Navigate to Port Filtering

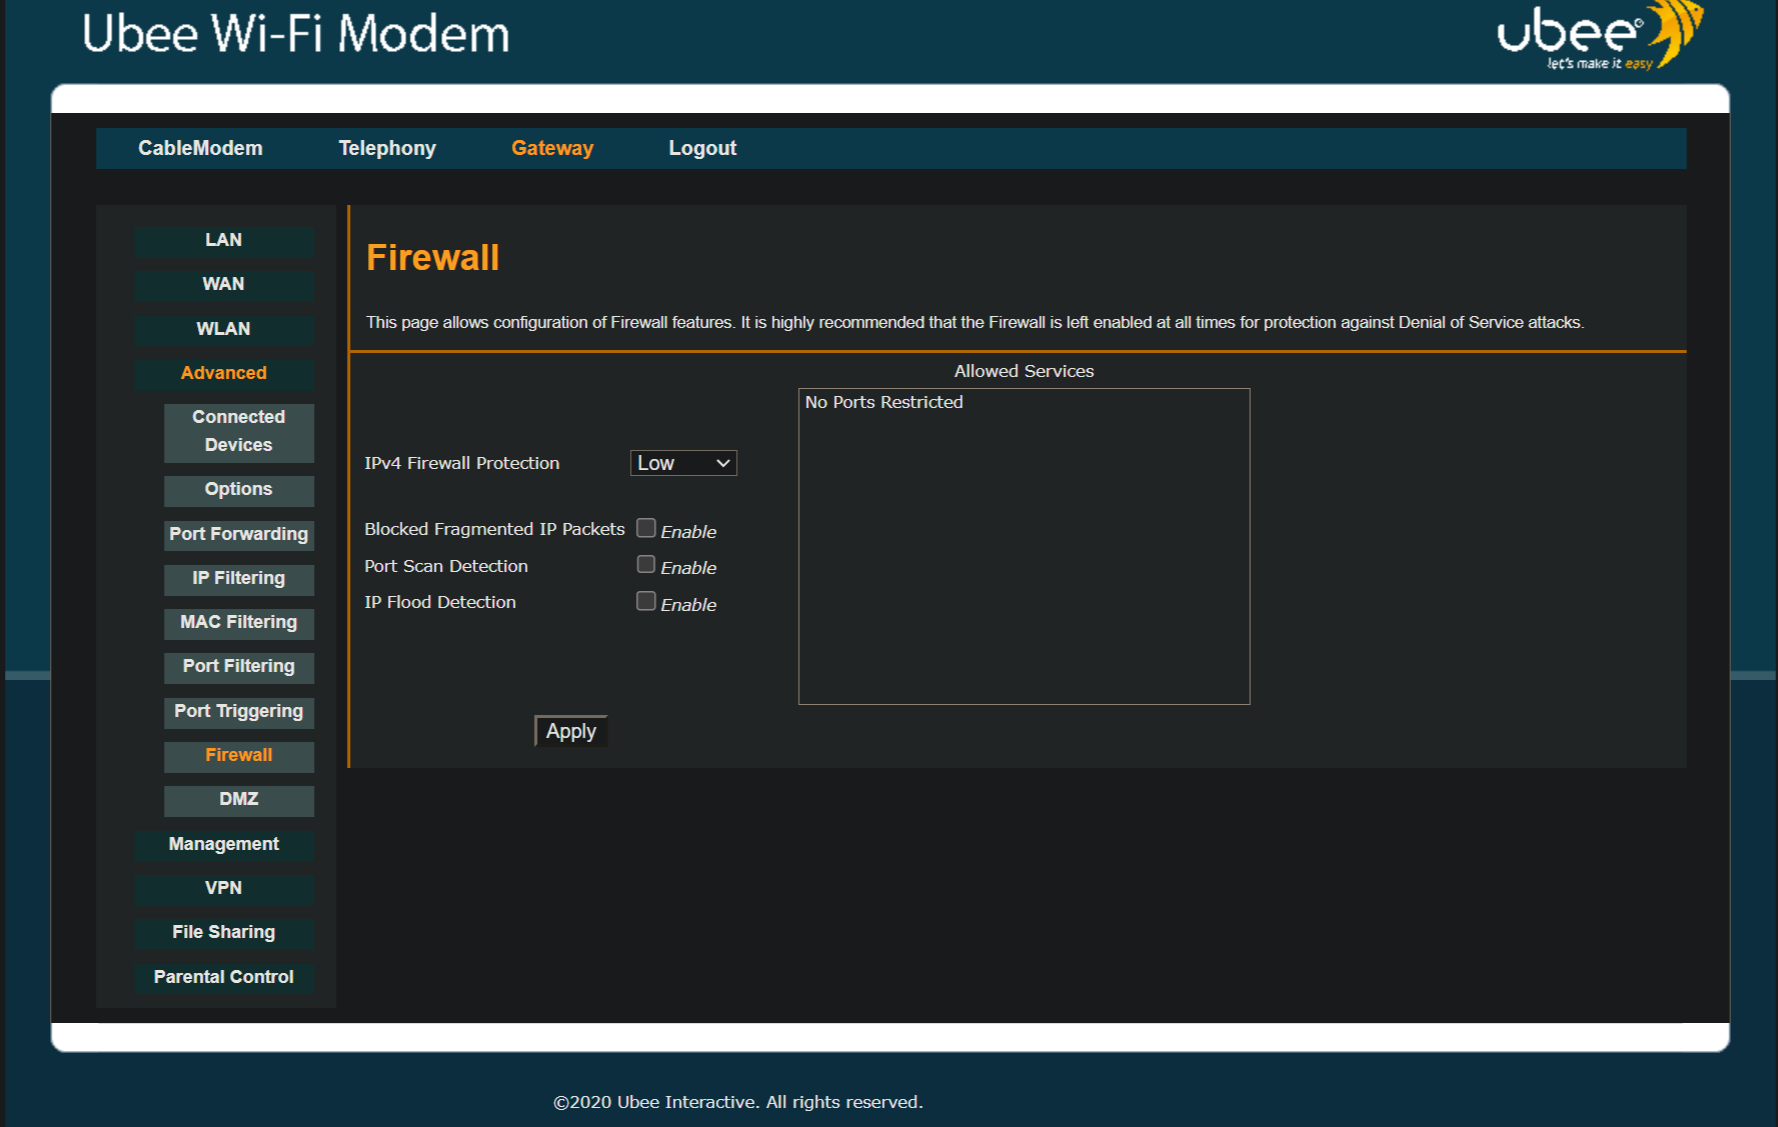point(239,666)
